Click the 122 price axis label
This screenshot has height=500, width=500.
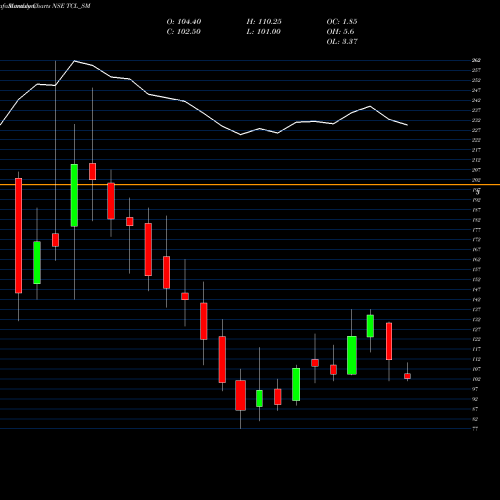(x=476, y=339)
